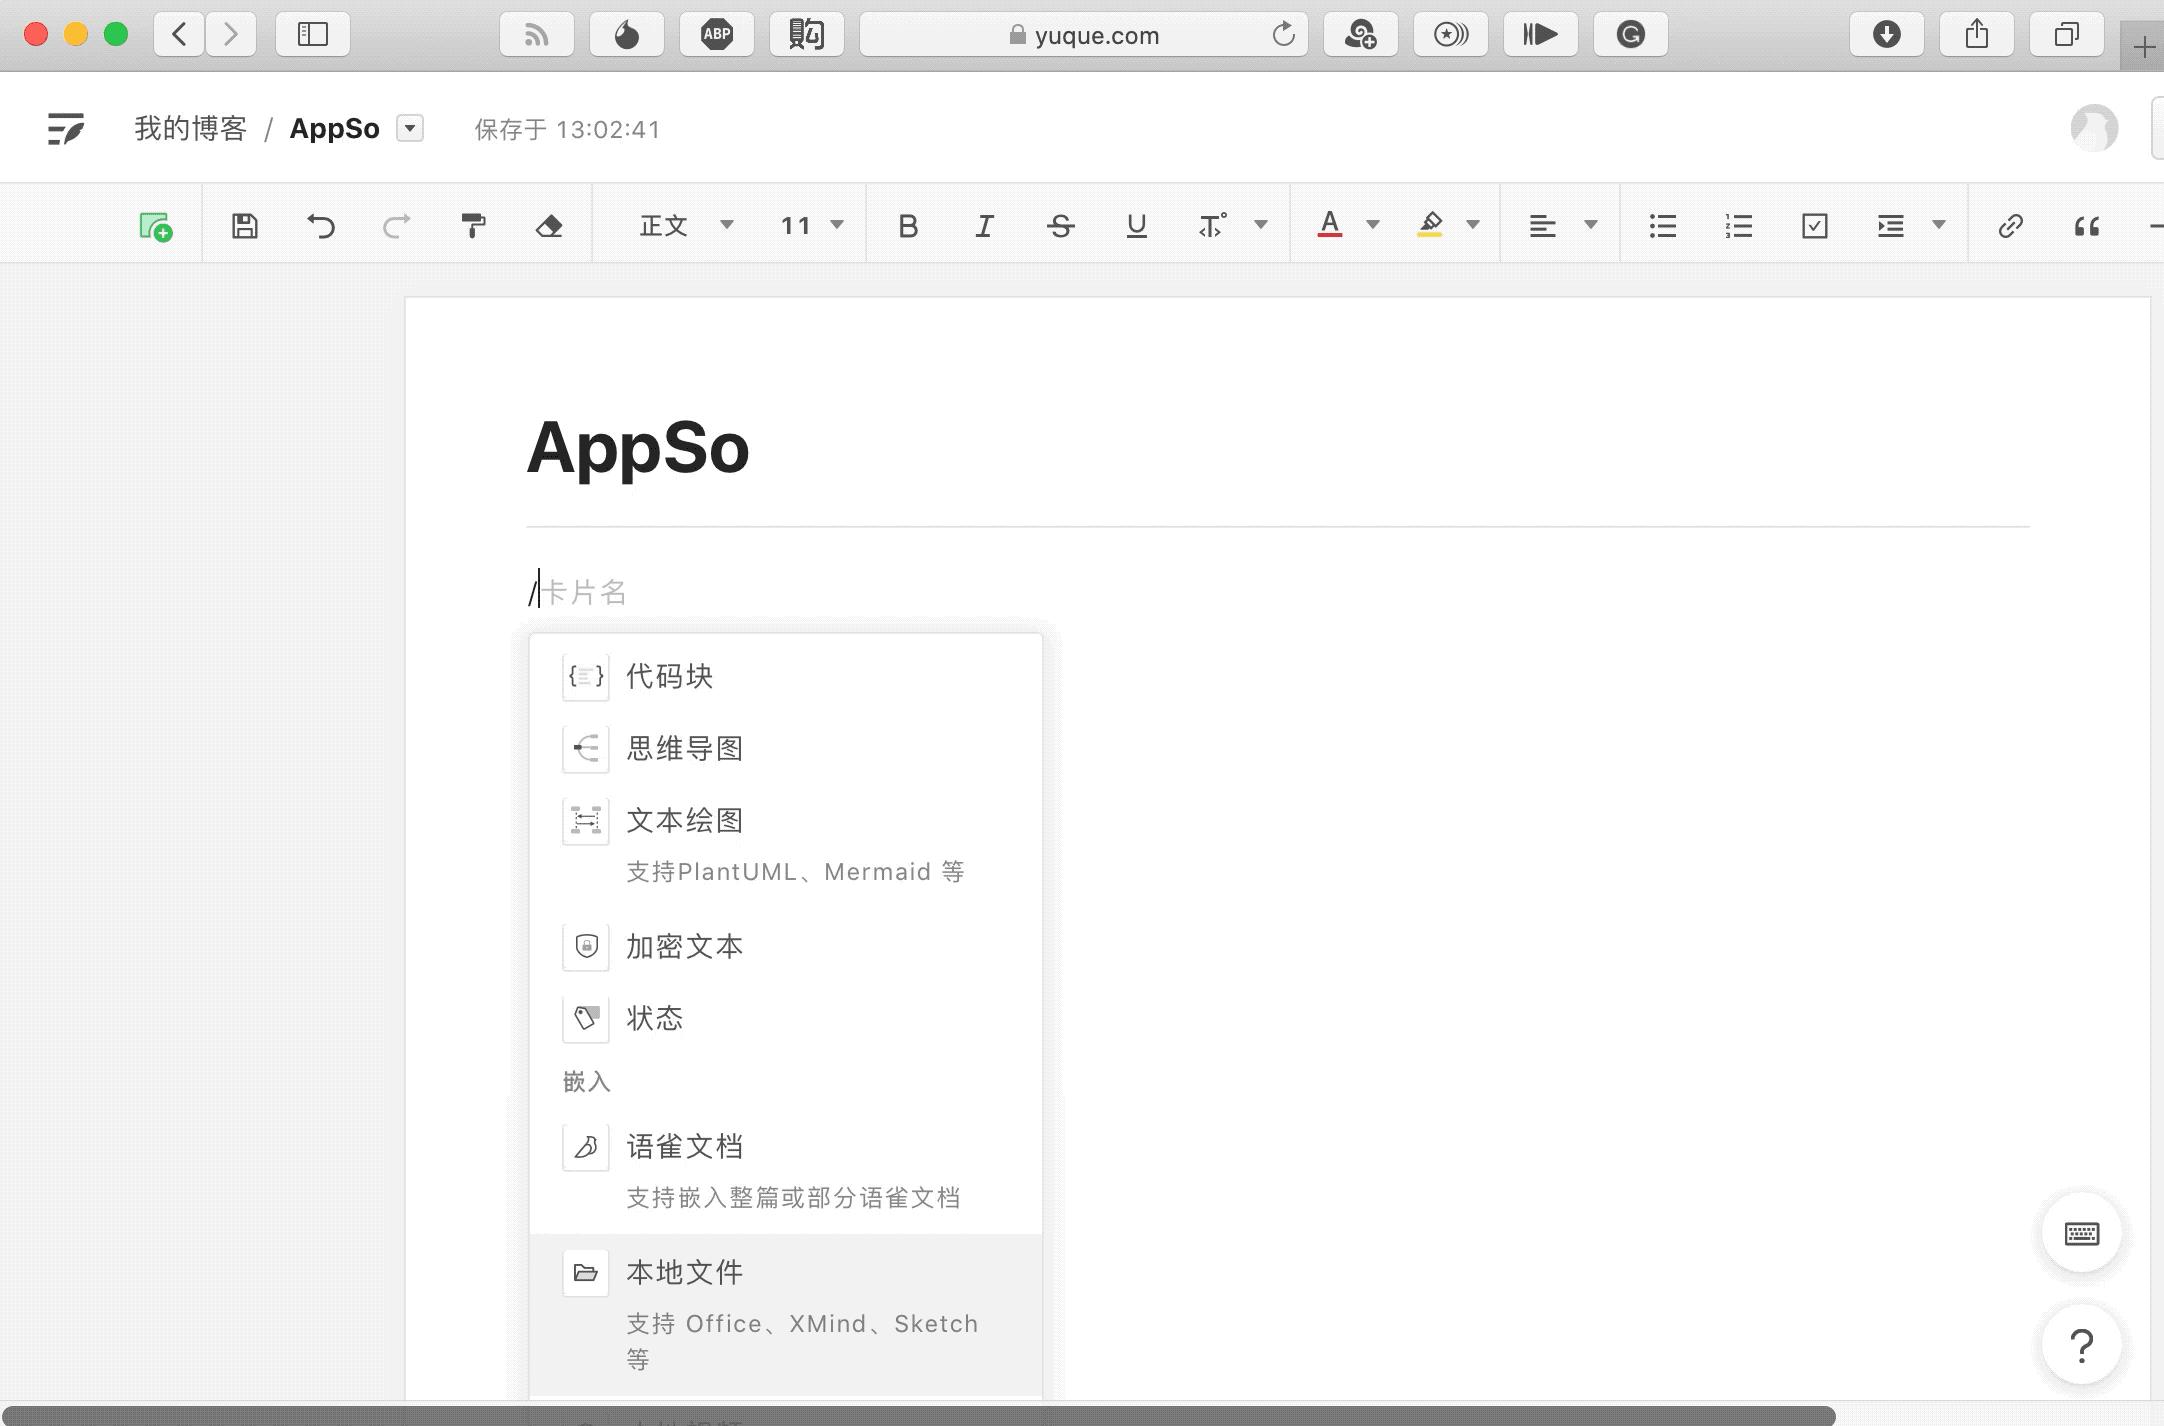Viewport: 2164px width, 1426px height.
Task: Open the 正文 paragraph style dropdown
Action: click(686, 226)
